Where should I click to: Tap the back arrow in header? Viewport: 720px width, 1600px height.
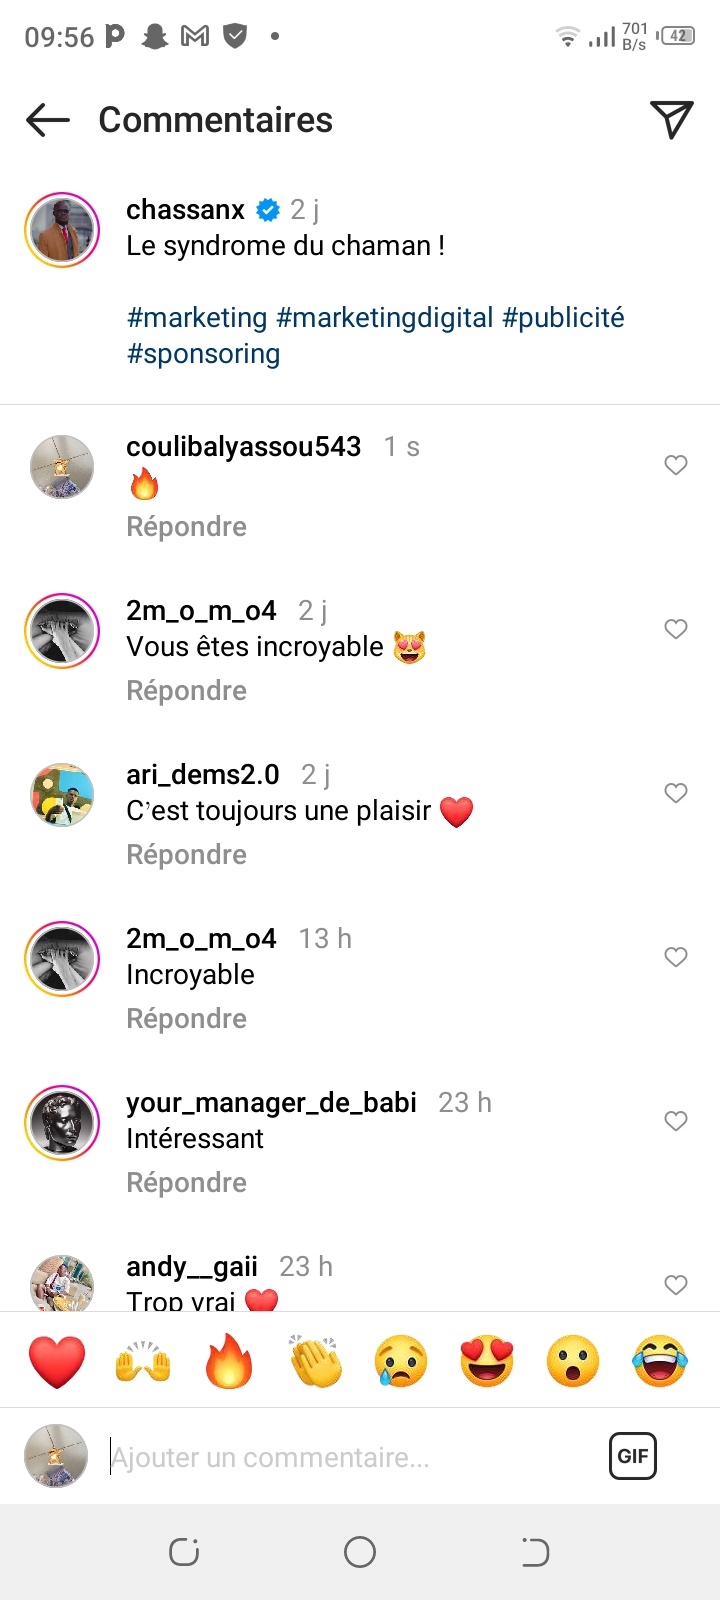pos(48,121)
